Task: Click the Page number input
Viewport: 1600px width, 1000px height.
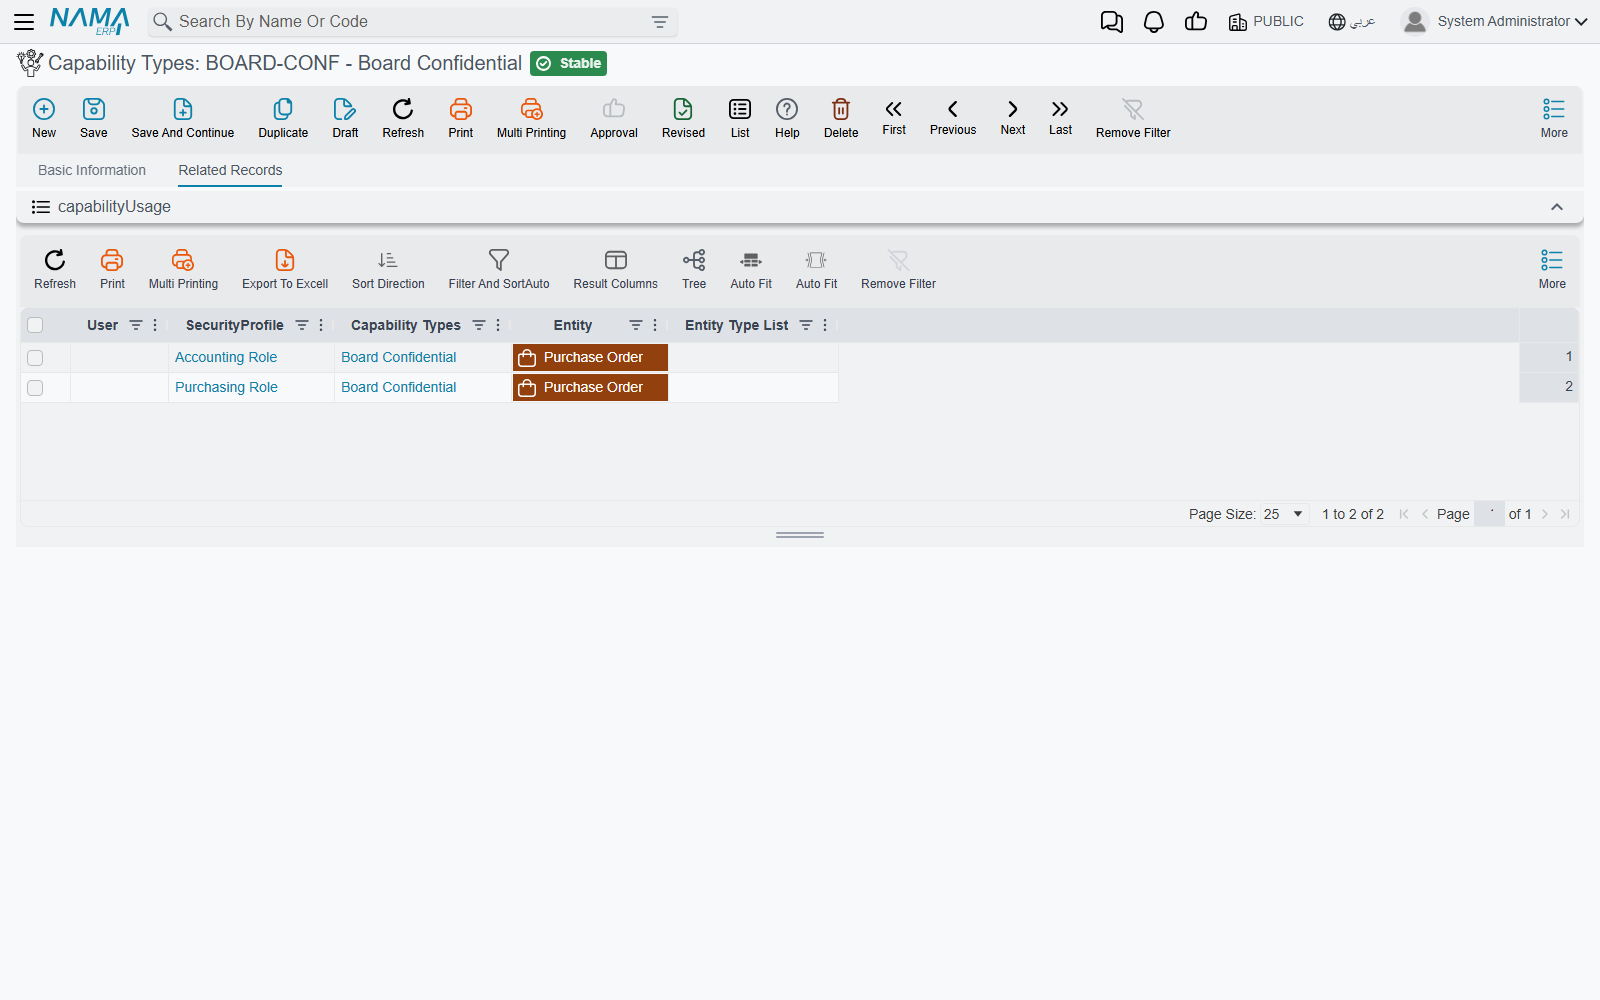Action: [1489, 514]
